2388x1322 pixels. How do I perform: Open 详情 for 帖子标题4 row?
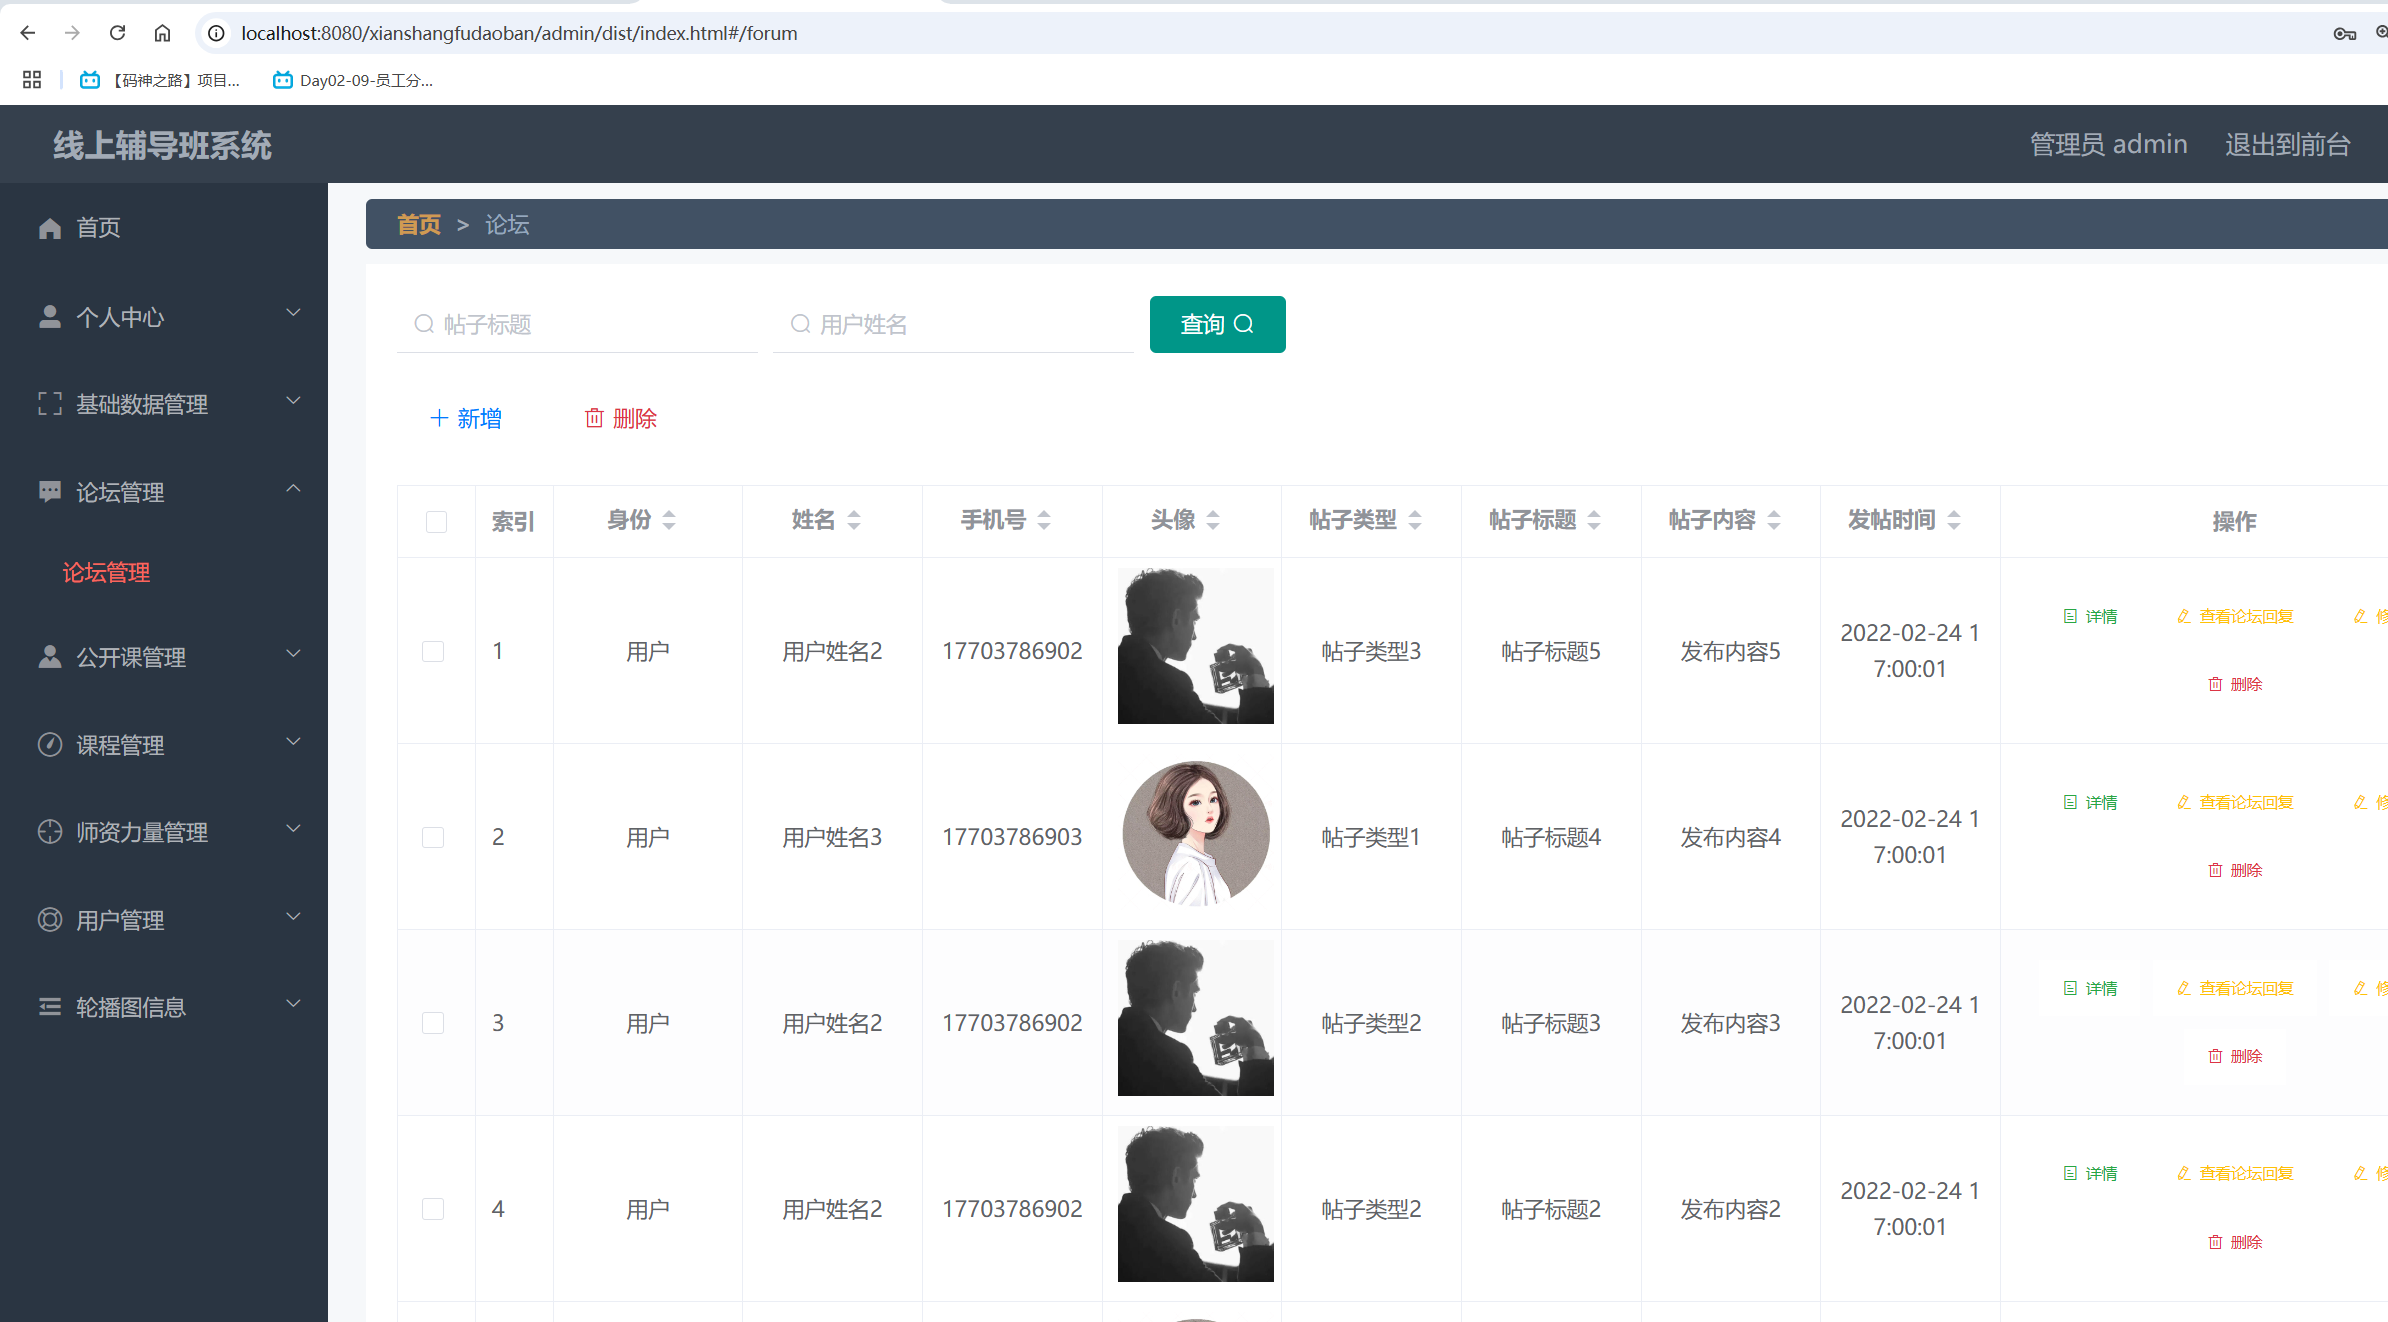coord(2090,802)
